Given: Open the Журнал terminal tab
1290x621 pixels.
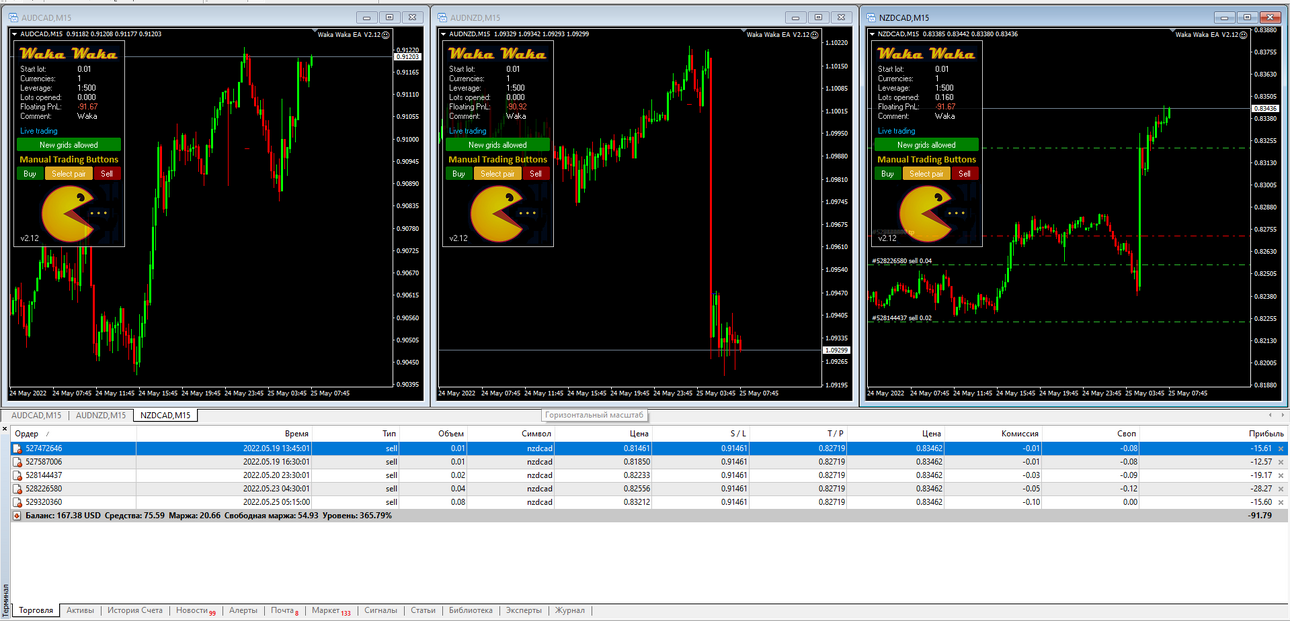Looking at the screenshot, I should click(570, 610).
